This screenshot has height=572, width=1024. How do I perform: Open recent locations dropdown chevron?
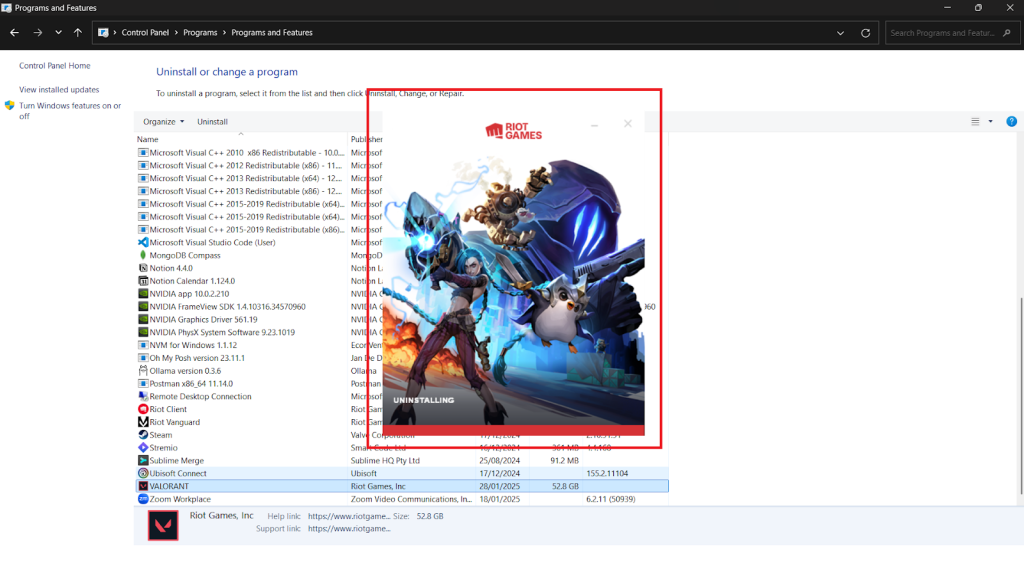58,33
